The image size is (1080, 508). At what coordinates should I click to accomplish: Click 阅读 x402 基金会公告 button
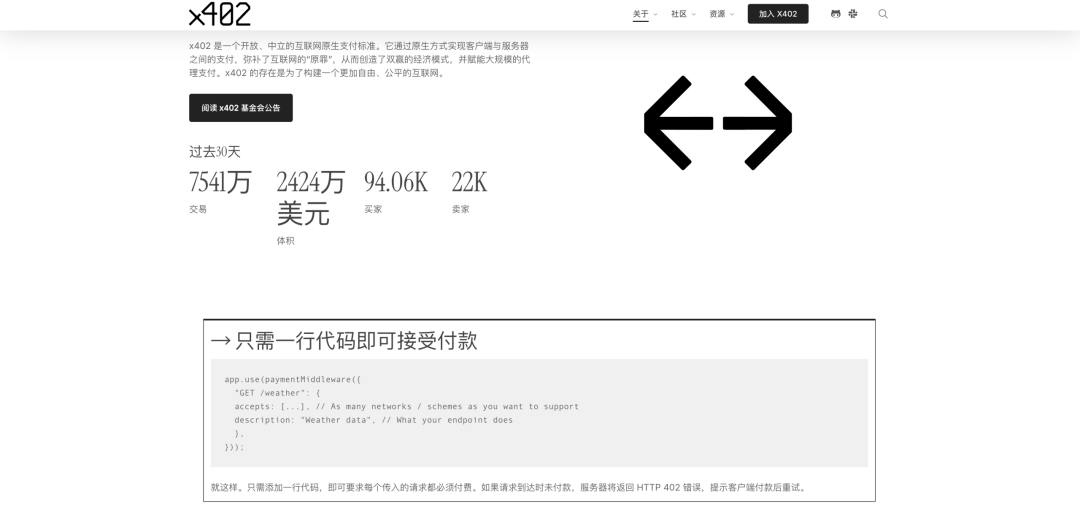(241, 108)
